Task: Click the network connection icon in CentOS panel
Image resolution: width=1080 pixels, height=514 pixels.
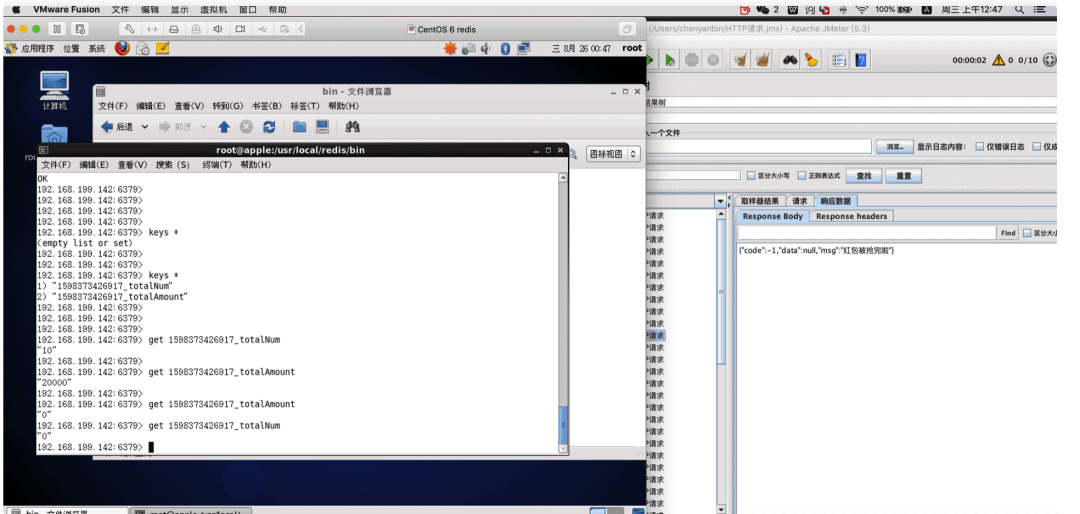Action: (523, 48)
